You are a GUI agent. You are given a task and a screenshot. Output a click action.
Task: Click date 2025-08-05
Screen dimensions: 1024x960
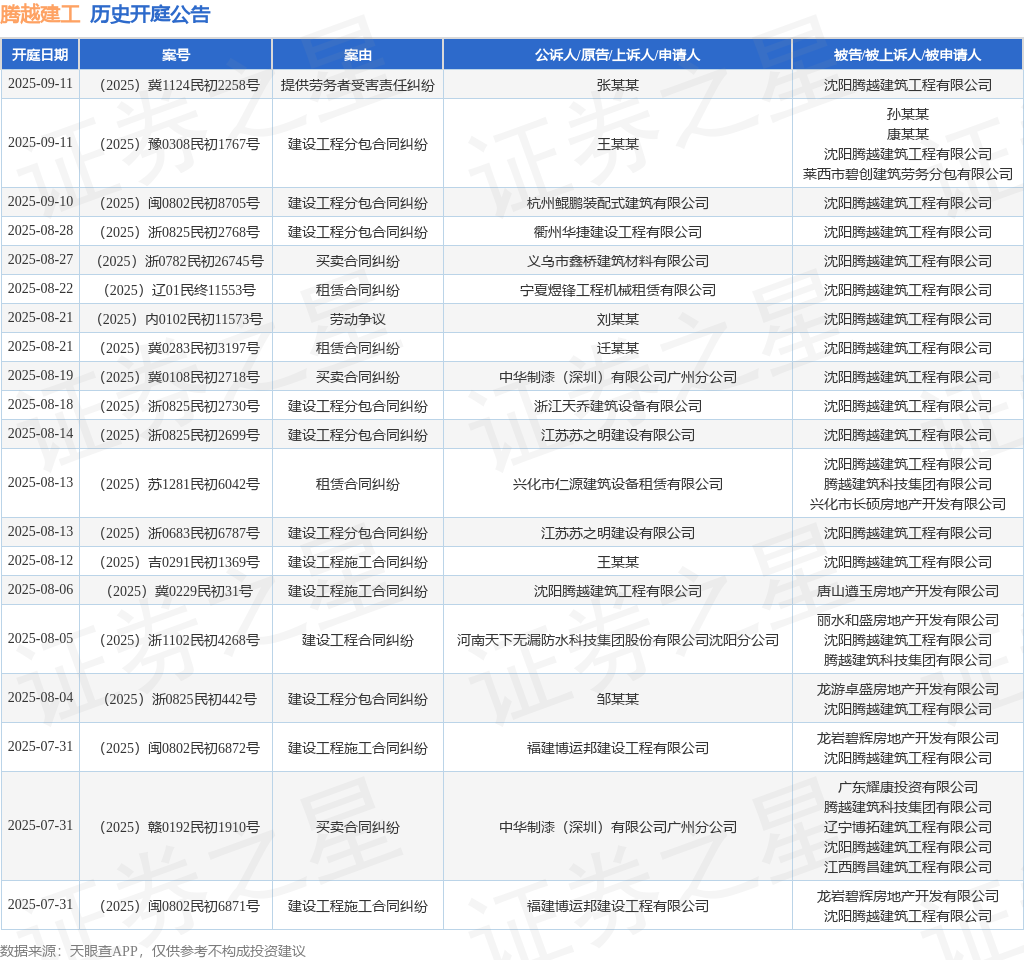[40, 638]
